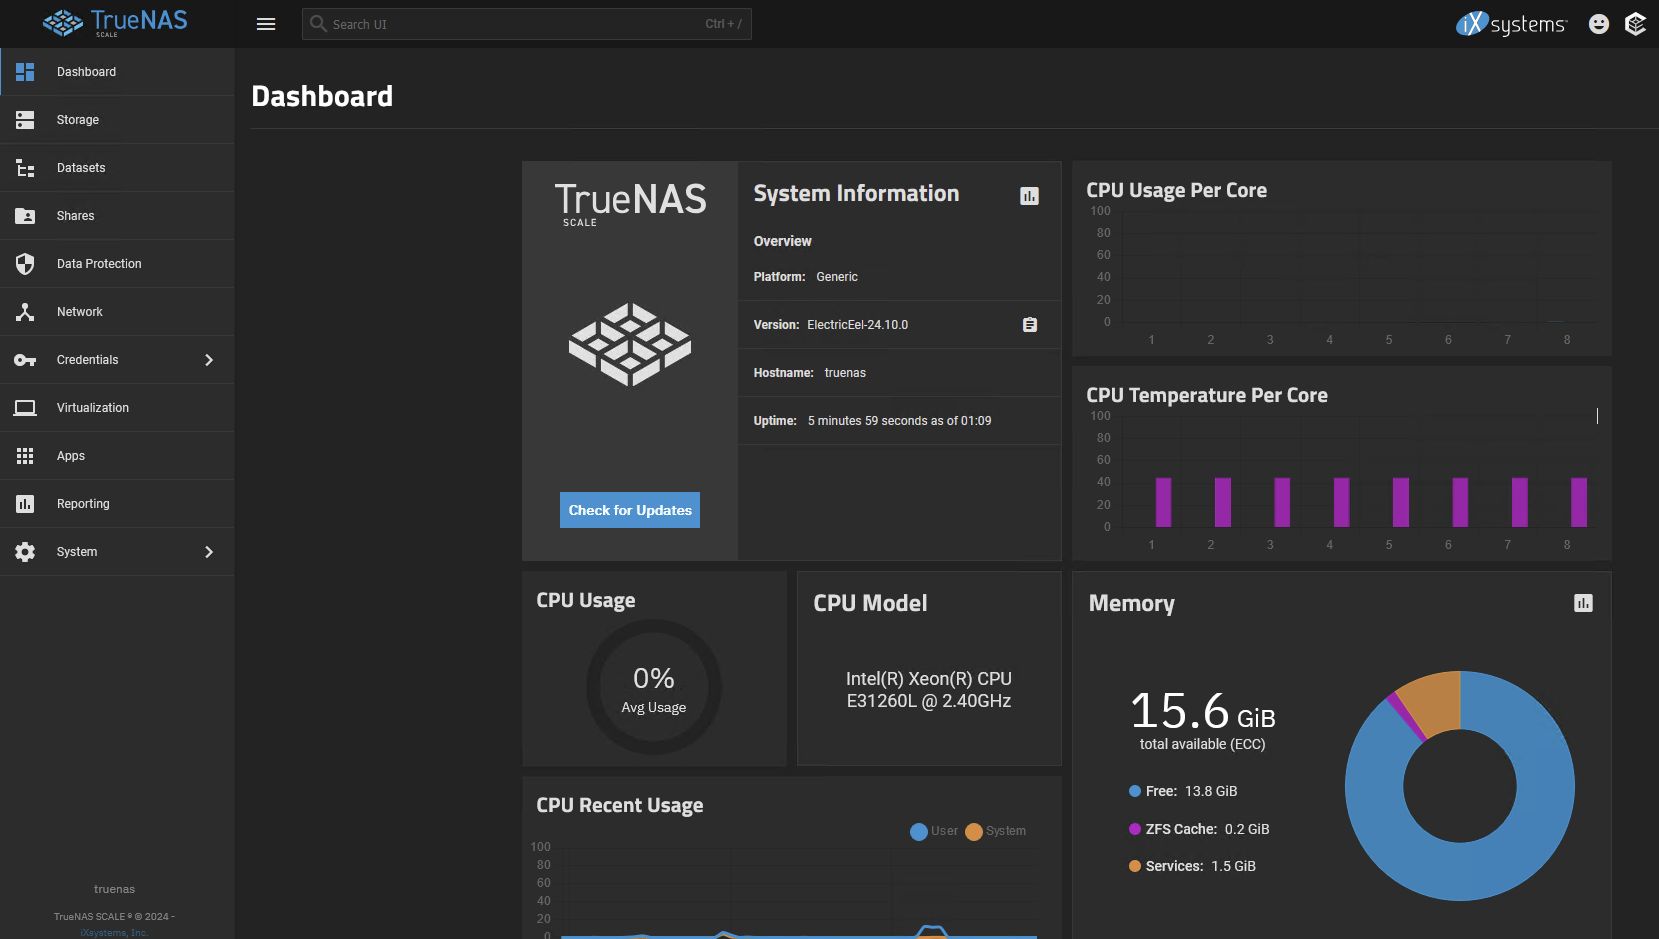Open the Storage section from the sidebar

click(x=77, y=119)
